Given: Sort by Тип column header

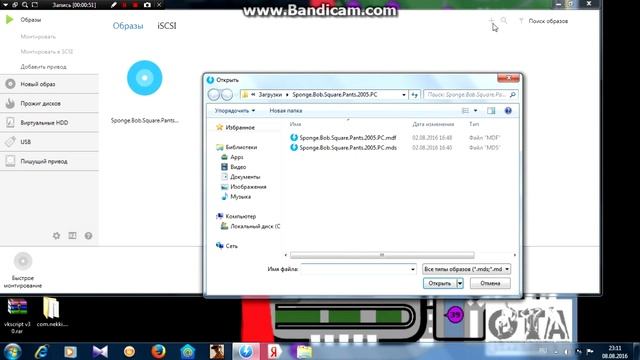Looking at the screenshot, I should click(474, 124).
